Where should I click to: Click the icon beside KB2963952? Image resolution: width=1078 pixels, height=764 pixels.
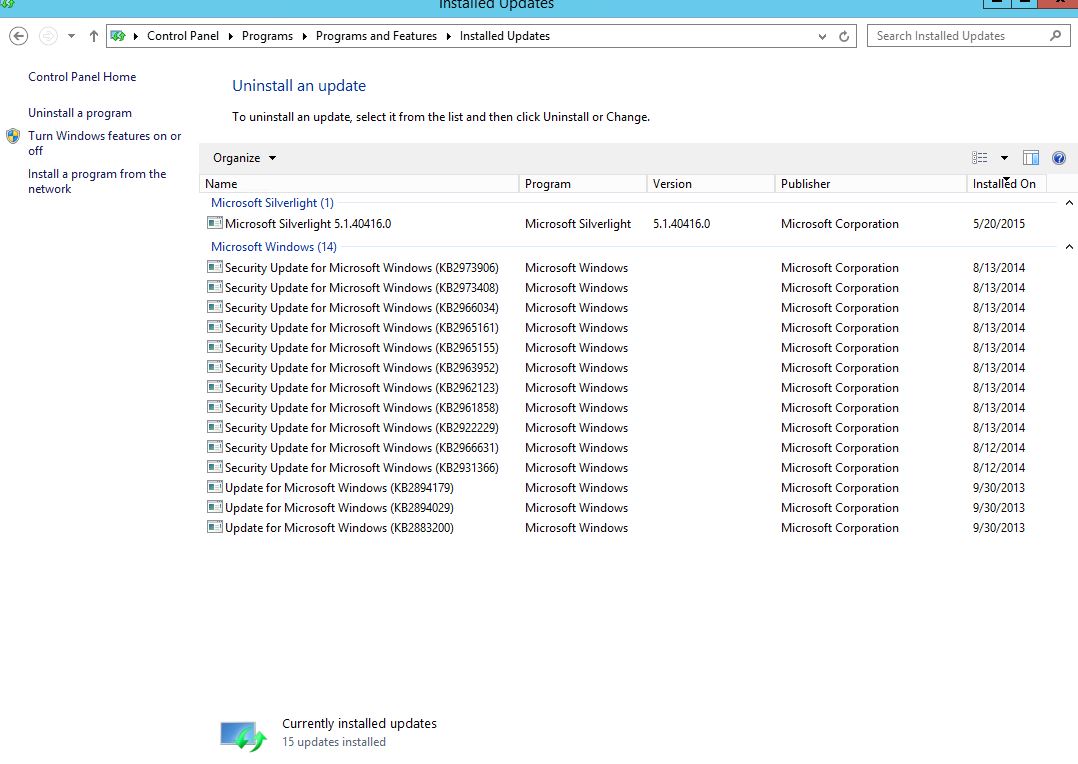214,367
